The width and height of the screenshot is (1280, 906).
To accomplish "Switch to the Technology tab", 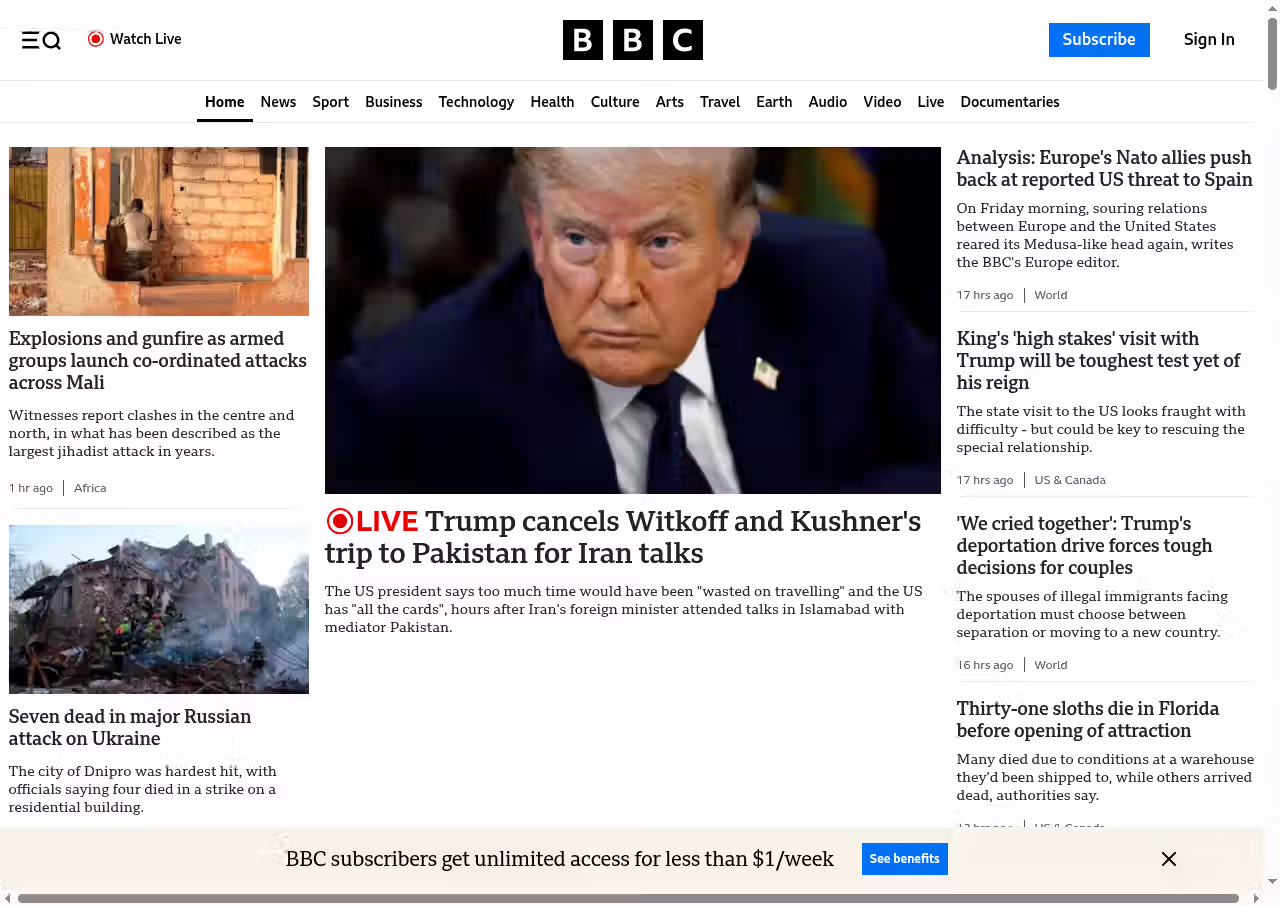I will [476, 102].
